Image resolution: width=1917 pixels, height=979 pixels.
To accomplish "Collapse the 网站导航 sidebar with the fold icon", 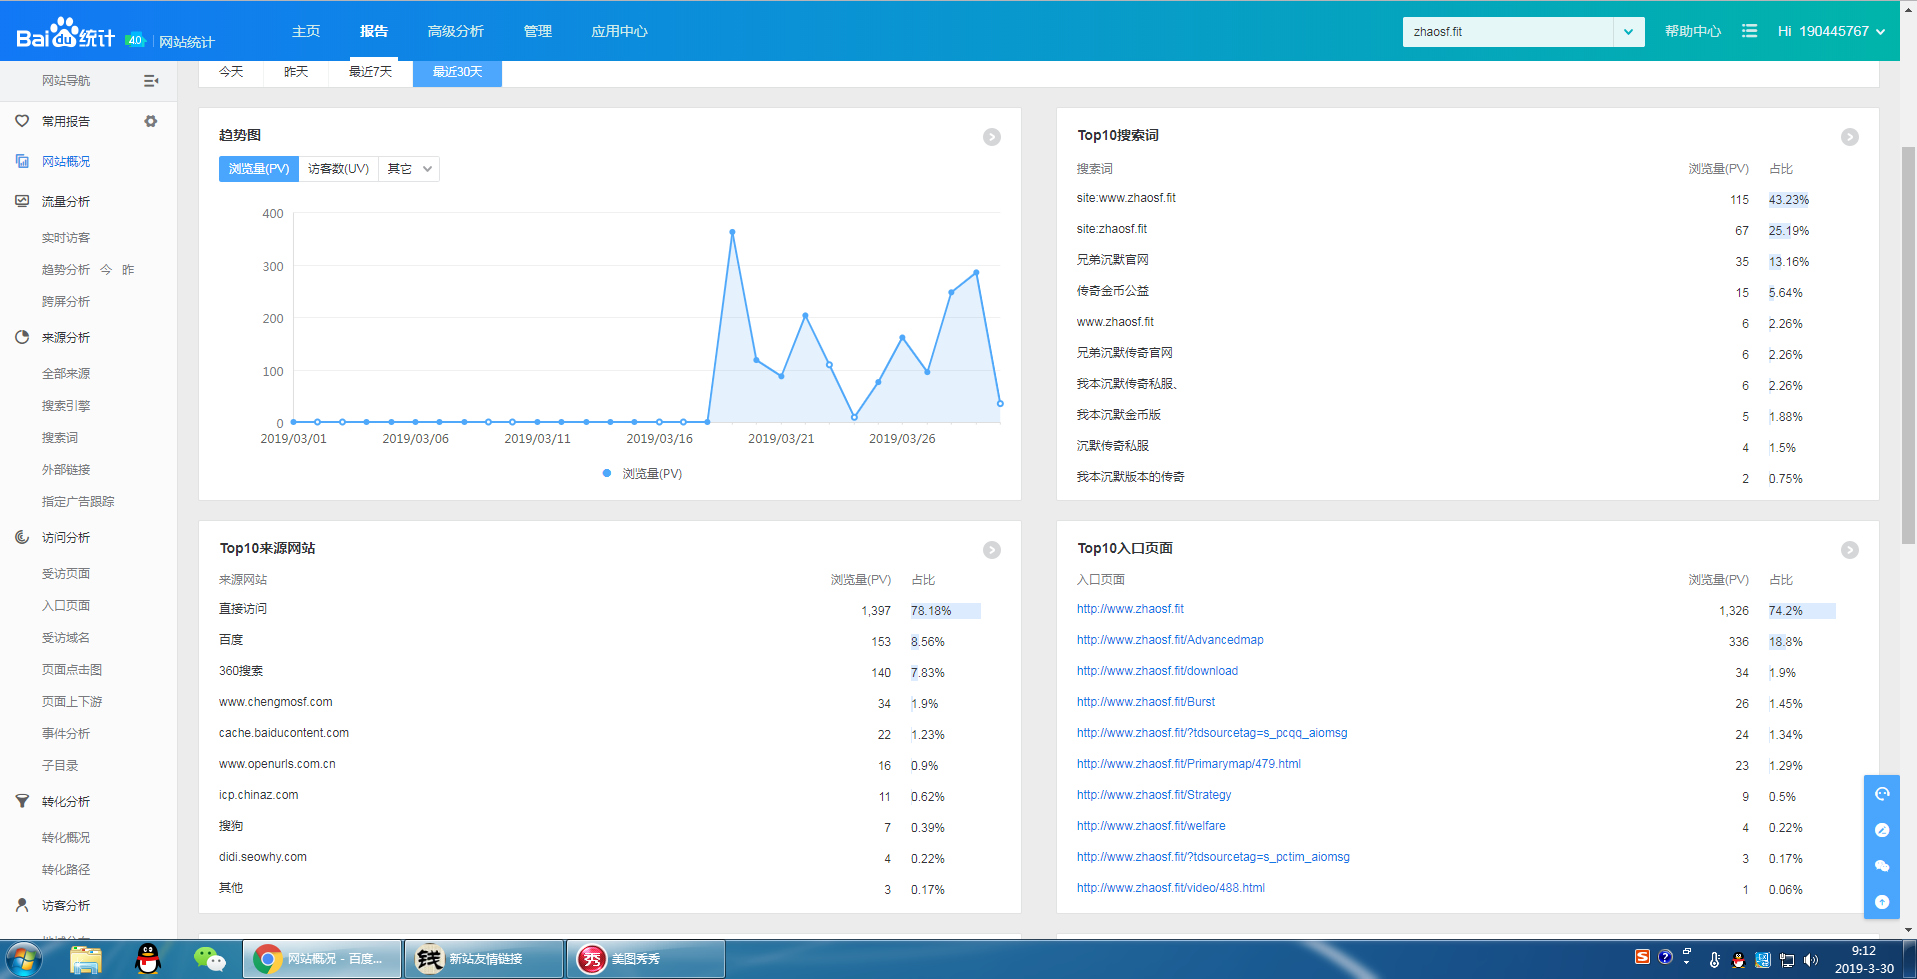I will click(x=151, y=81).
